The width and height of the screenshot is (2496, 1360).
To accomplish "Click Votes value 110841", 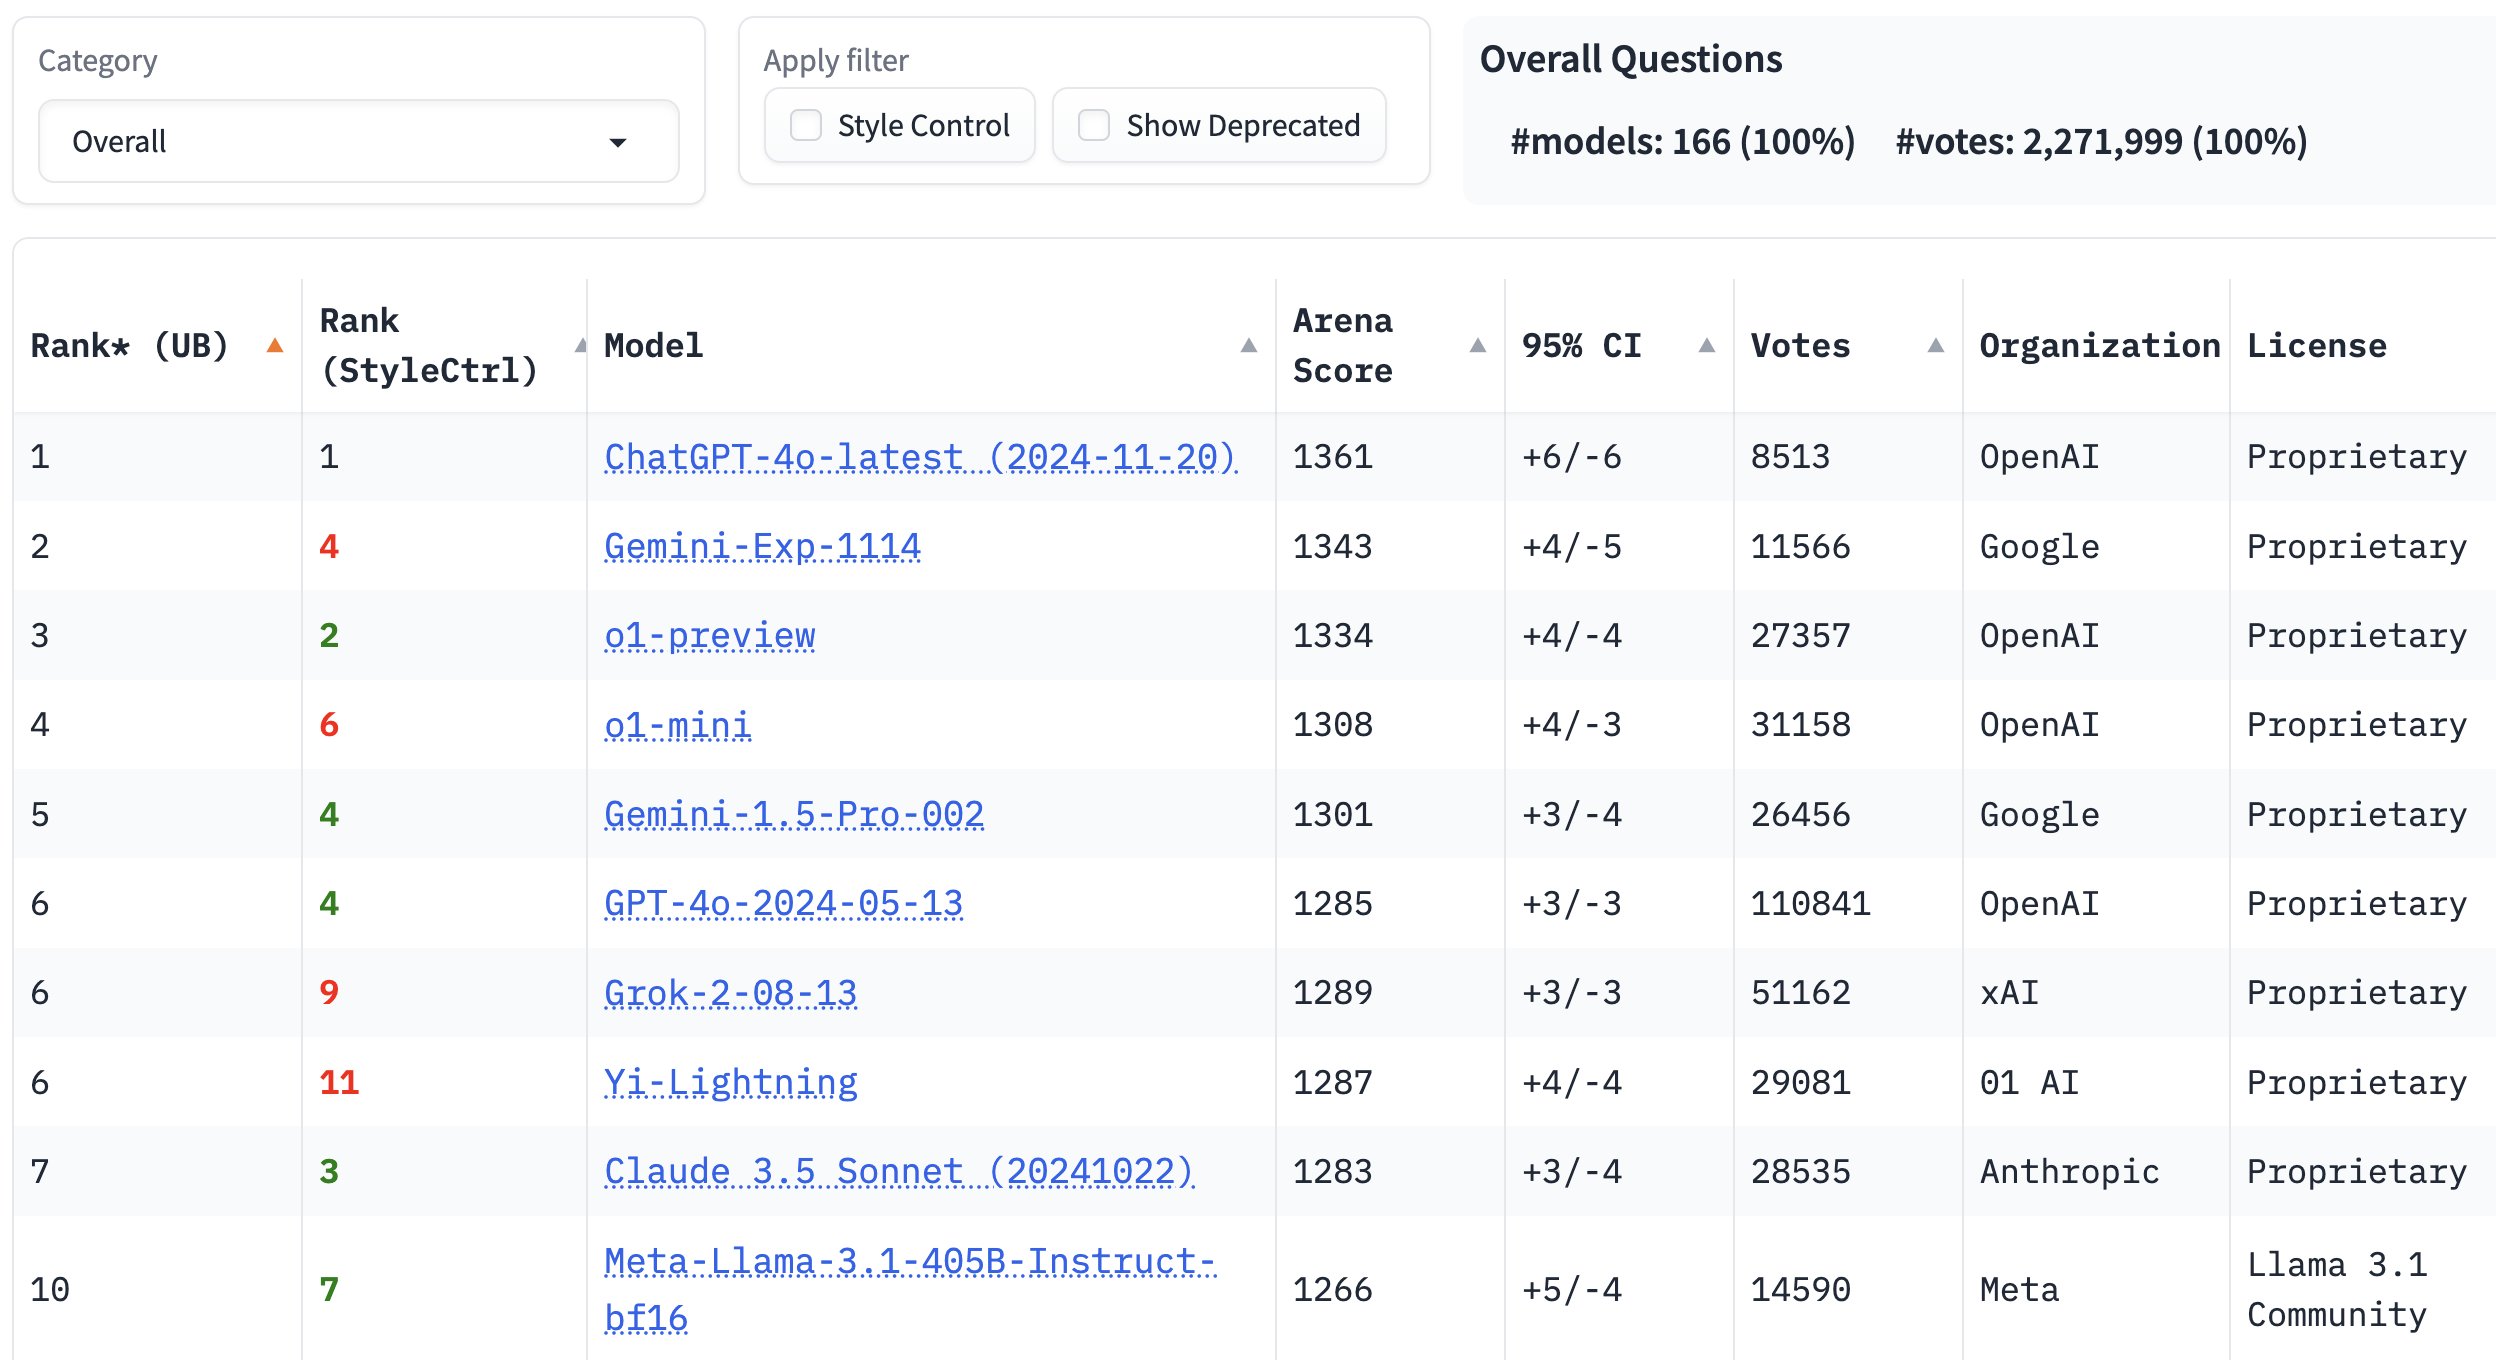I will pyautogui.click(x=1810, y=904).
